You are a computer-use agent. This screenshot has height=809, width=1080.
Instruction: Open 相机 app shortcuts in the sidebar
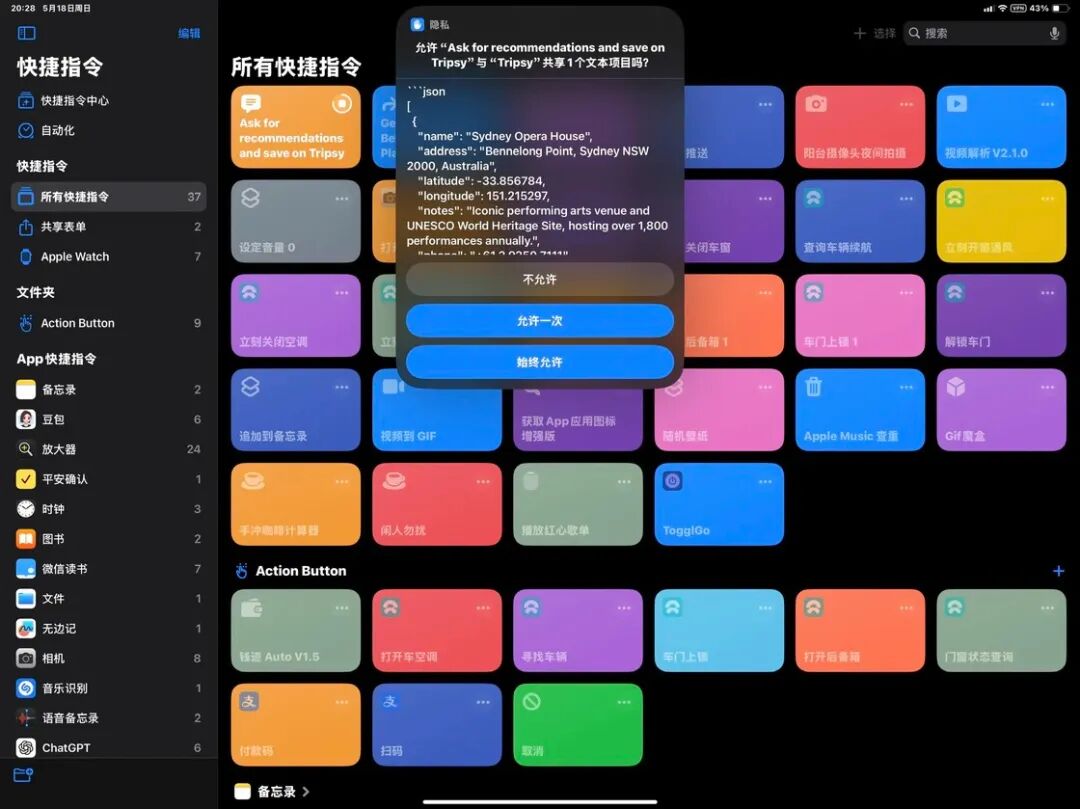[109, 658]
